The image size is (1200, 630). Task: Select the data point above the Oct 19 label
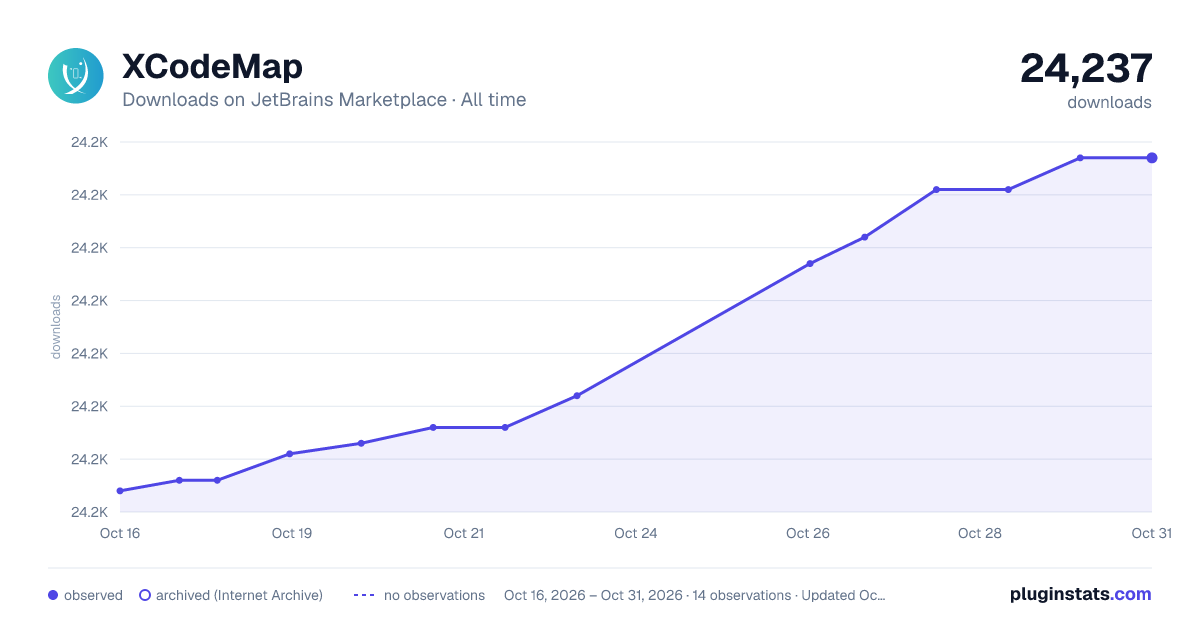[290, 454]
